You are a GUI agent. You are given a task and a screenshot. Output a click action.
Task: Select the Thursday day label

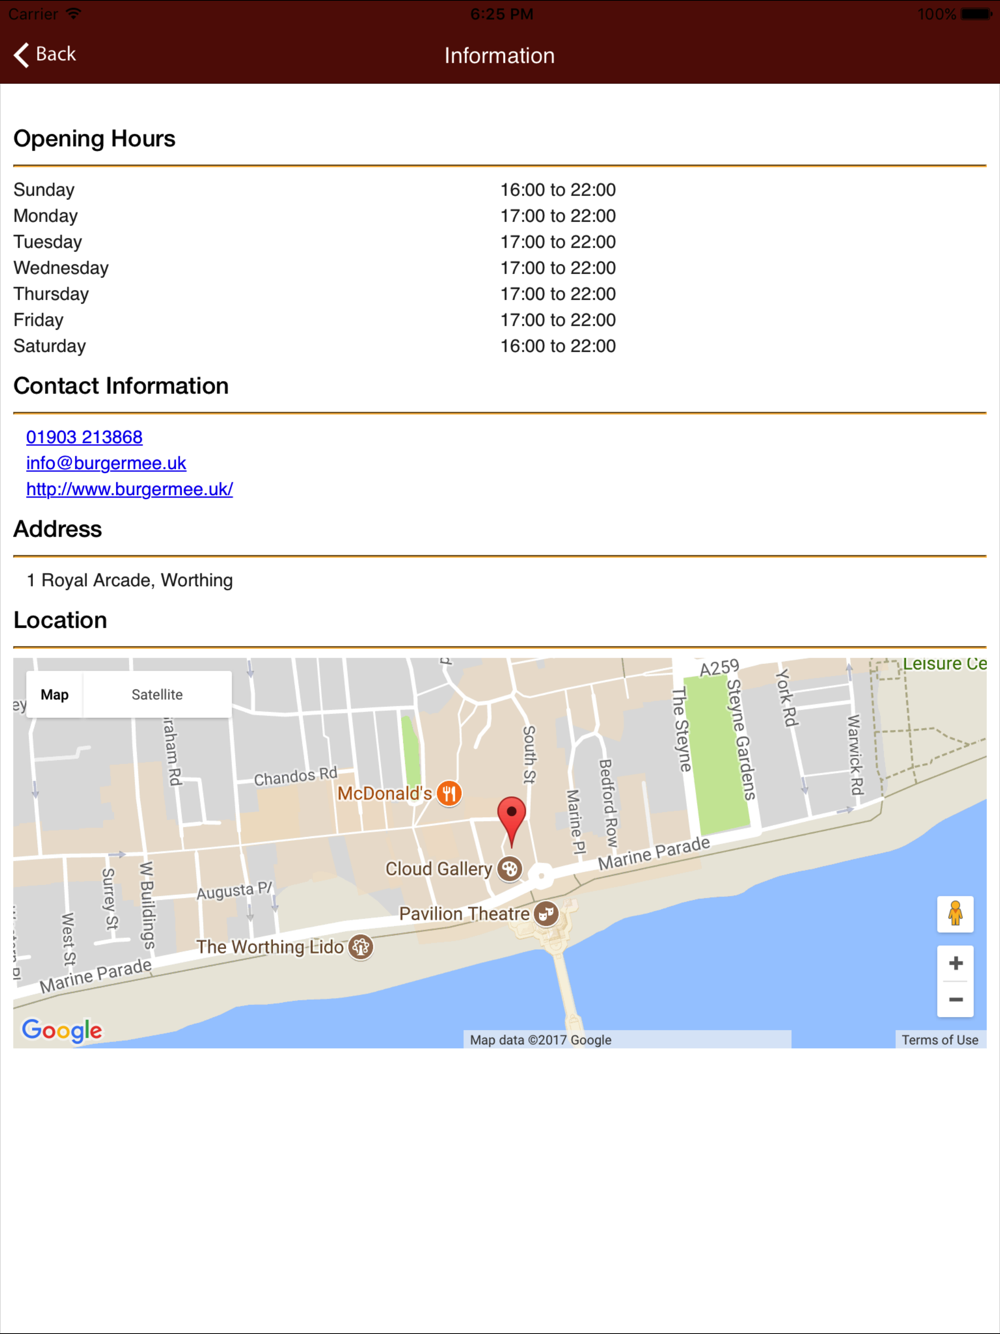pos(51,294)
